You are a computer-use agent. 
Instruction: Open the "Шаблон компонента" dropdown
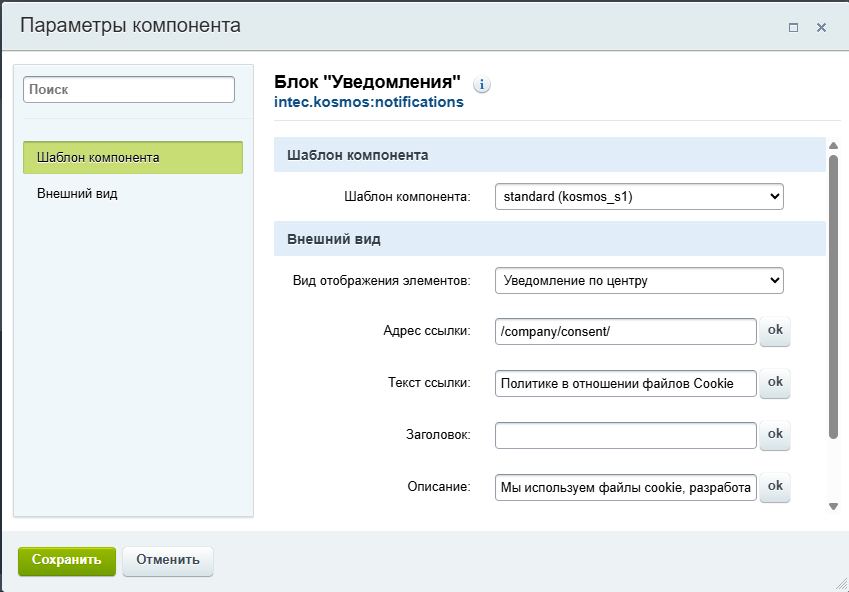click(x=639, y=197)
